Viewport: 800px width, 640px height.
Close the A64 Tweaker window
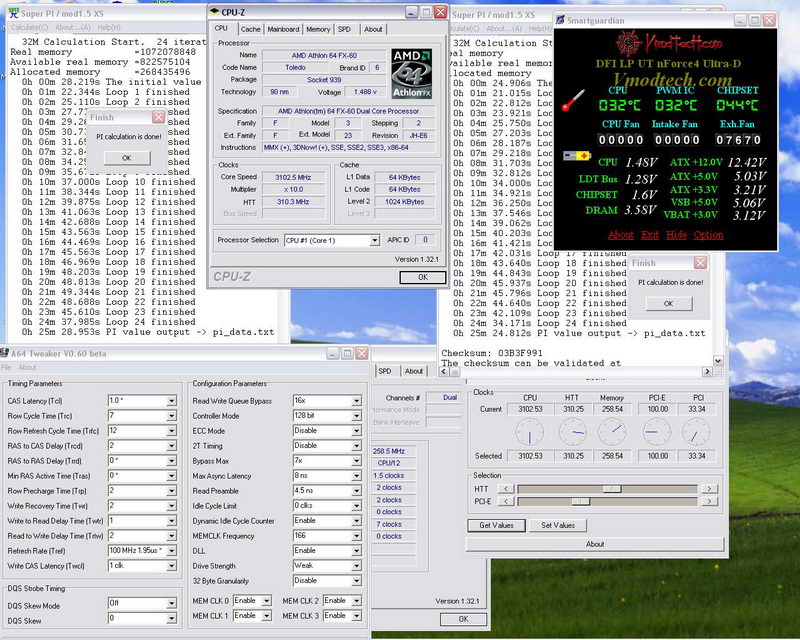pyautogui.click(x=362, y=353)
